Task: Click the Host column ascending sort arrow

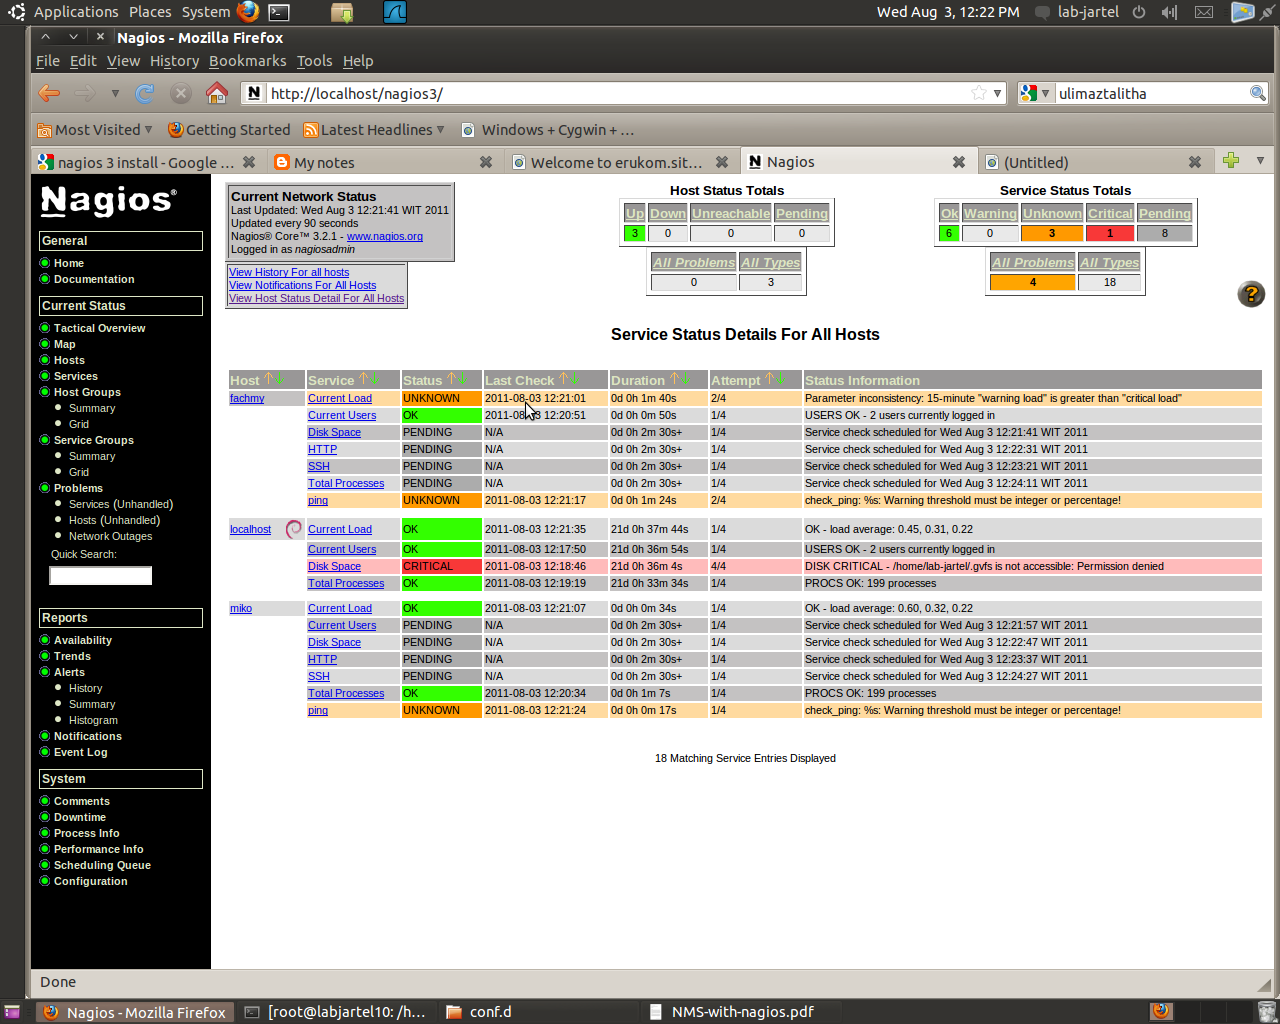Action: (268, 379)
